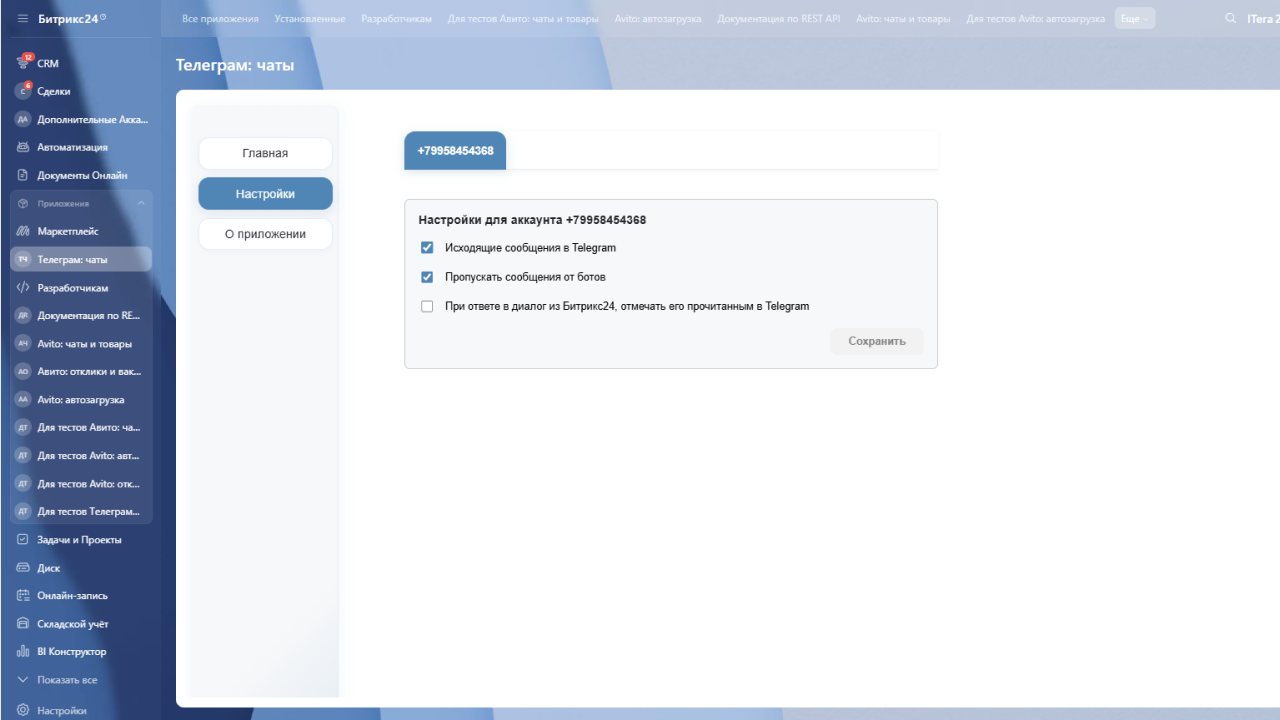Image resolution: width=1280 pixels, height=720 pixels.
Task: Enable marking dialog as read in Telegram checkbox
Action: coord(427,306)
